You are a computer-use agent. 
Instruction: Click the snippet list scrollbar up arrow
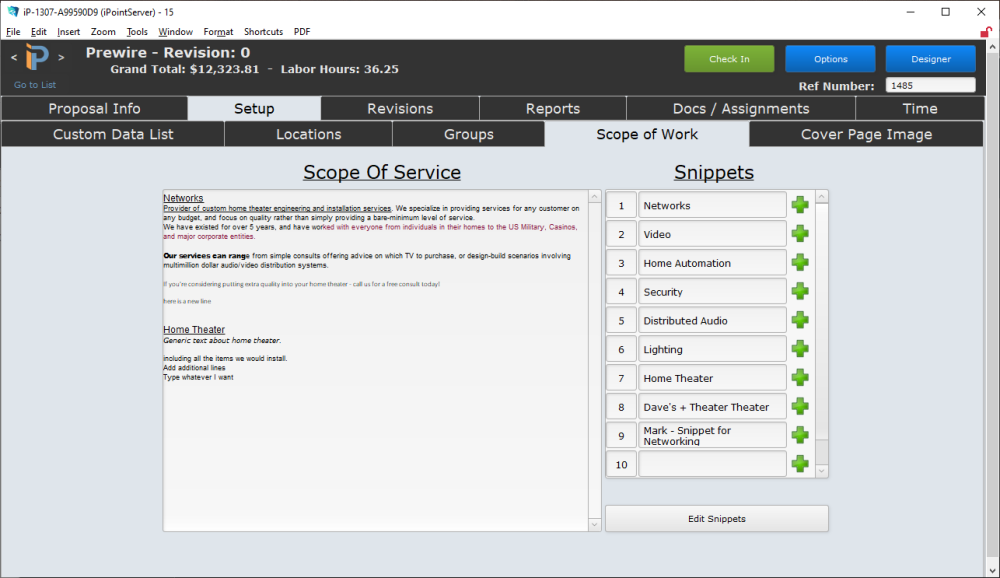coord(821,195)
